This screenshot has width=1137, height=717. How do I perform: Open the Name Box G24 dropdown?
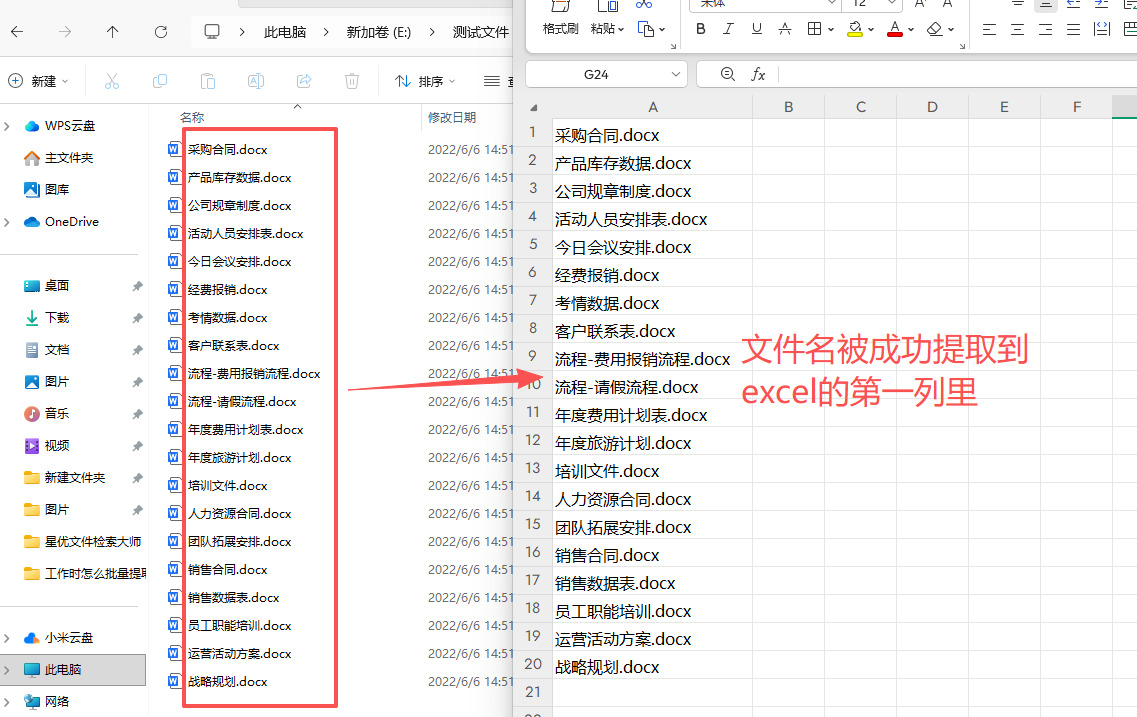[676, 74]
